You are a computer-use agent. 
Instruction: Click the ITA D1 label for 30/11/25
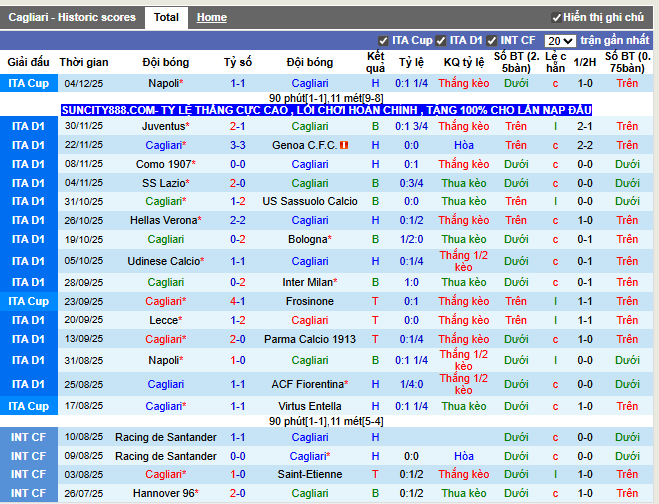[28, 126]
